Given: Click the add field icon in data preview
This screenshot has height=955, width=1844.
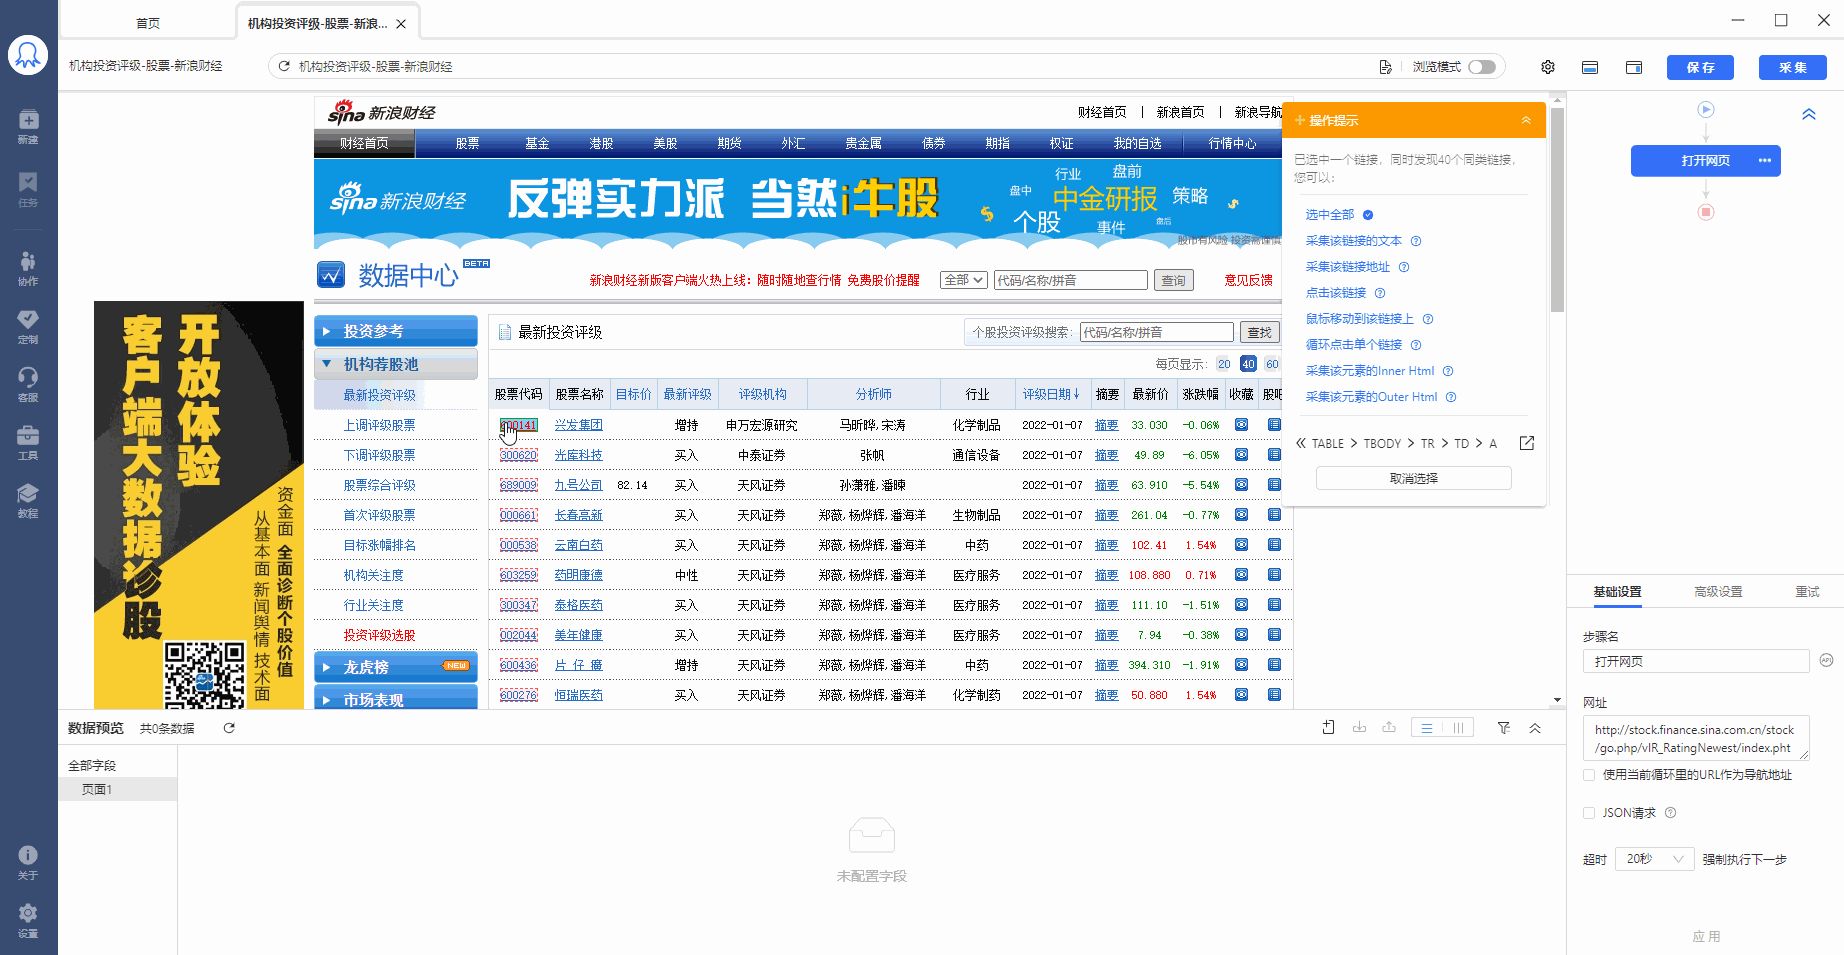Looking at the screenshot, I should (1328, 728).
